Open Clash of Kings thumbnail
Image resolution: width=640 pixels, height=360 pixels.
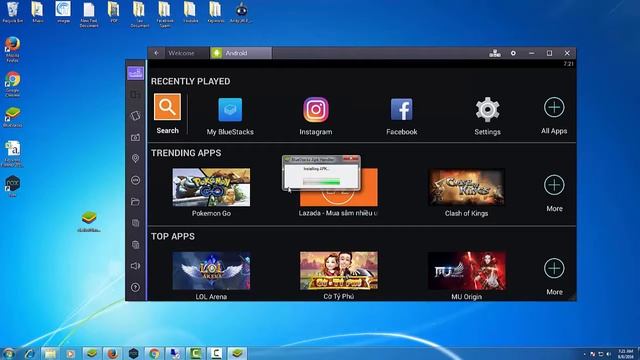point(467,187)
